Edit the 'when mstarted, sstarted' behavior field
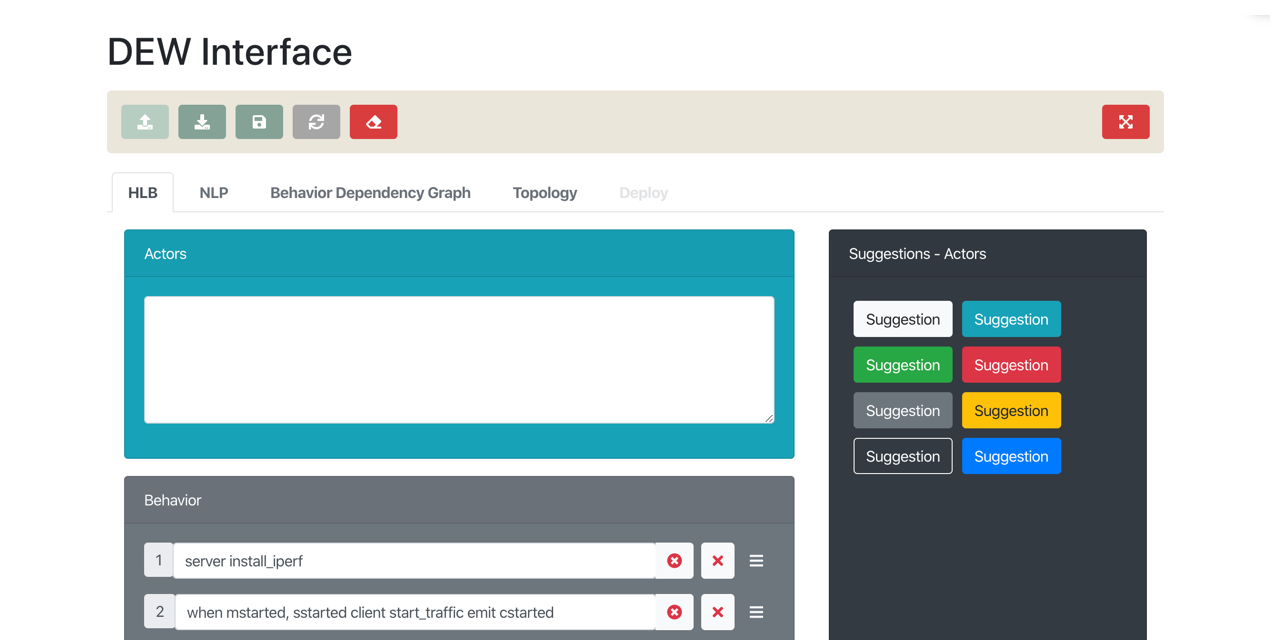Screen dimensions: 1280x640 pyautogui.click(x=415, y=612)
